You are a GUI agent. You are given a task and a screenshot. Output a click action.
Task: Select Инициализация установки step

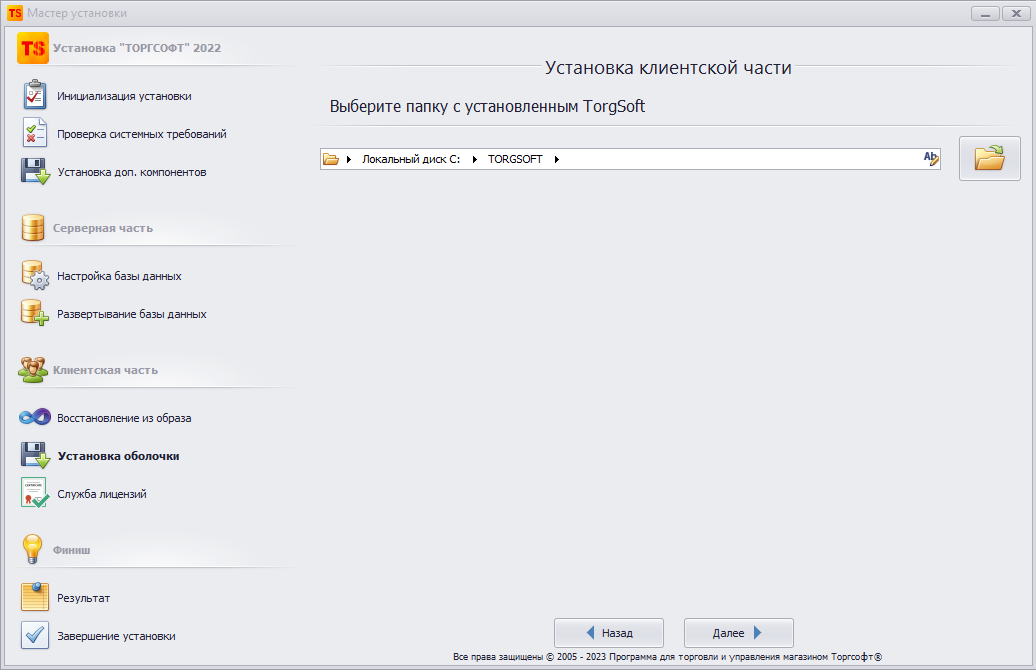(124, 96)
